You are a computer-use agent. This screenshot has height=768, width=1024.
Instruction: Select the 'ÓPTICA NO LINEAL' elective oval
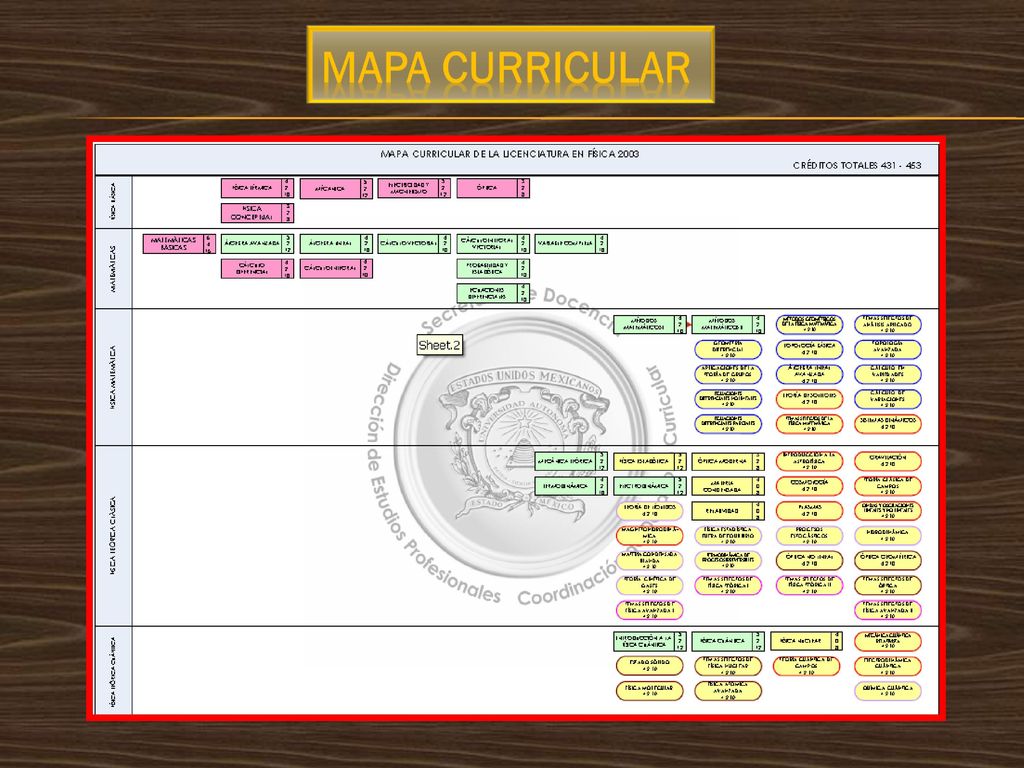[810, 560]
